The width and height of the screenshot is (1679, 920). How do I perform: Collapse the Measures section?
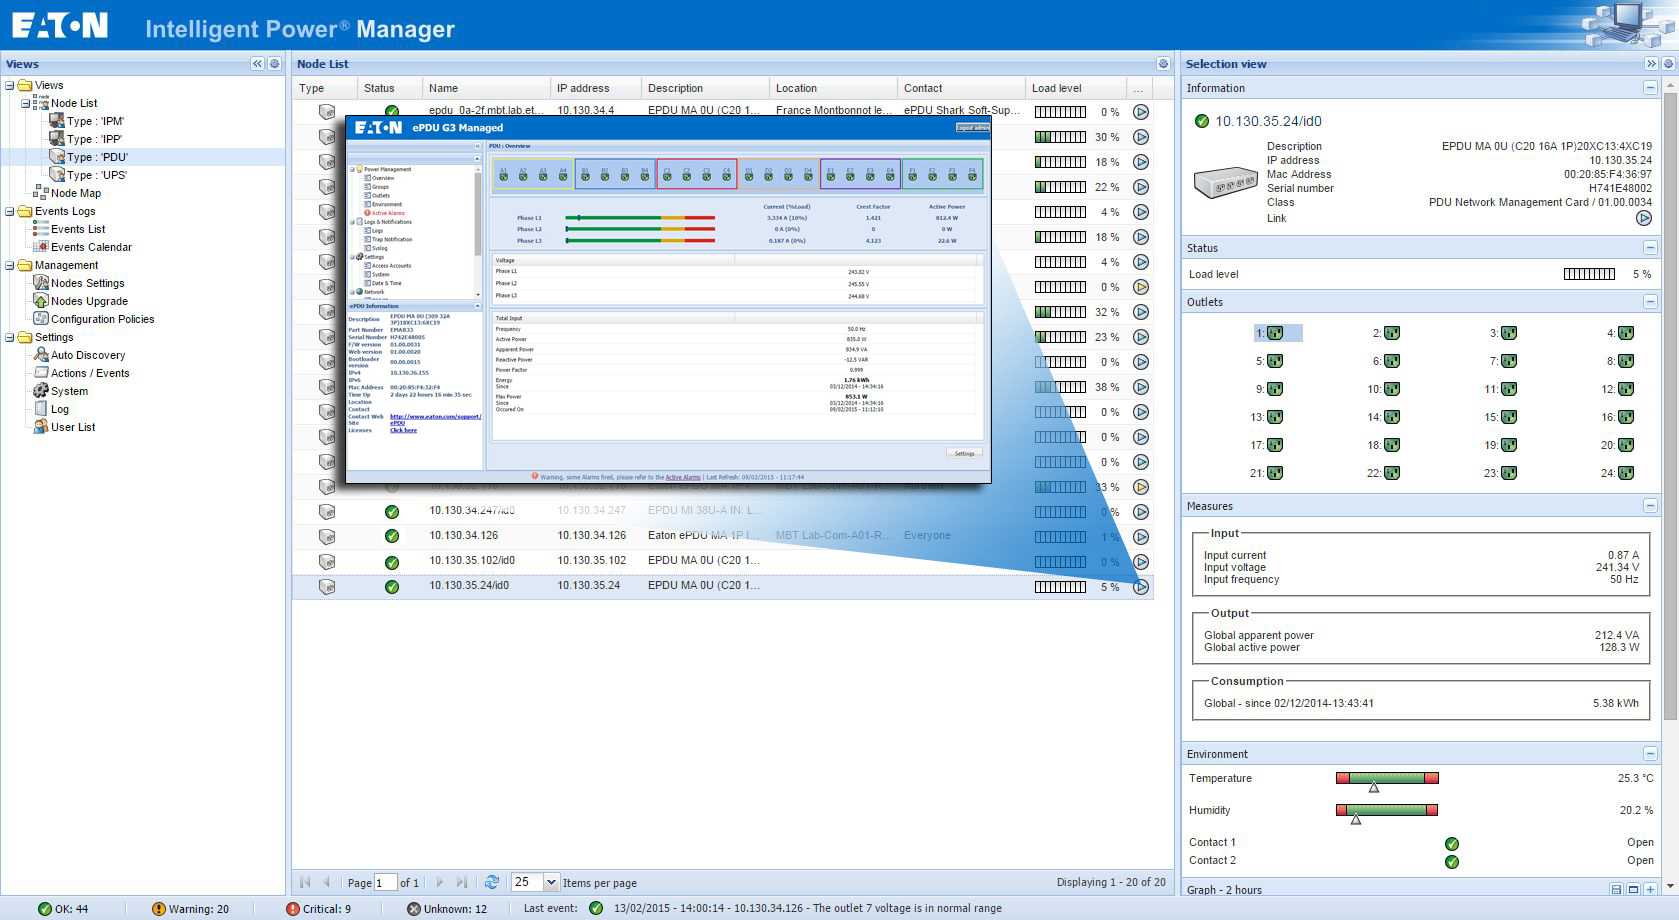pos(1651,506)
